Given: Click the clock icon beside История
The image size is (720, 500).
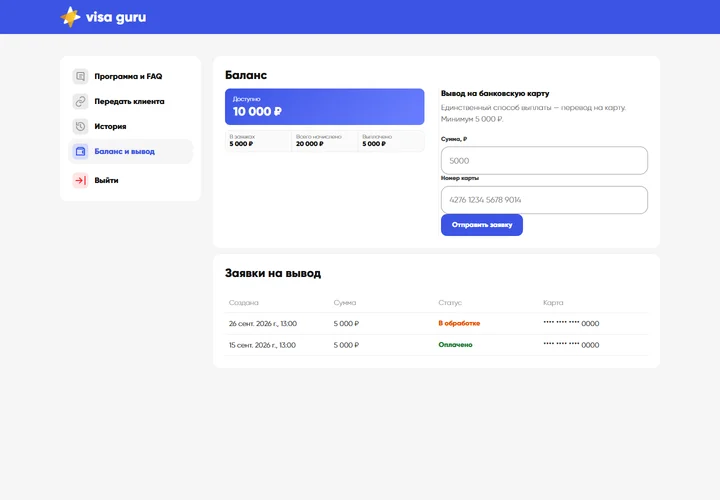Looking at the screenshot, I should click(80, 126).
